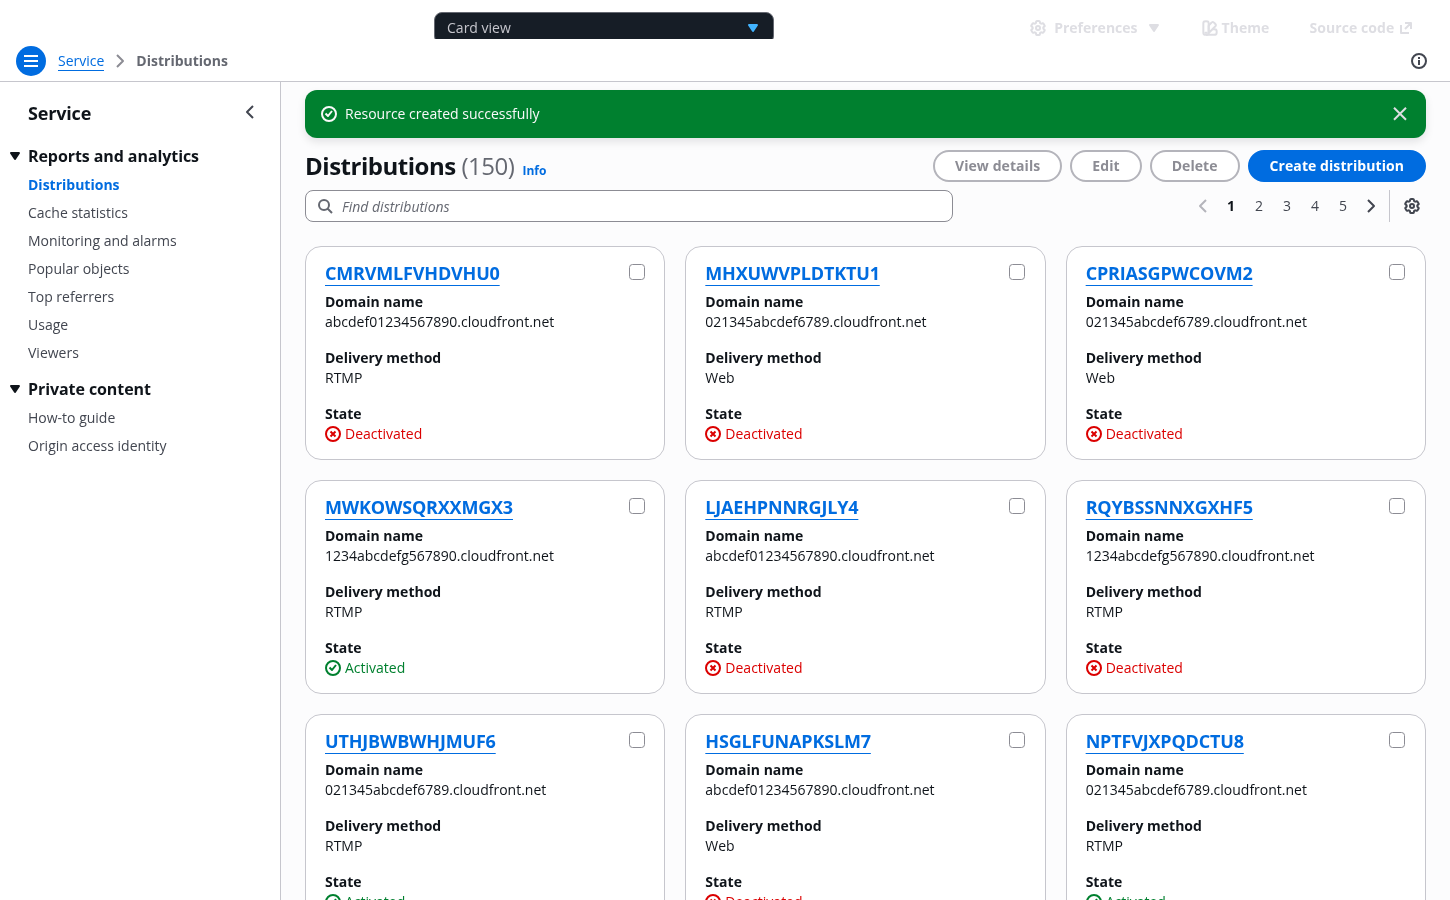Expand the Preferences dropdown menu

[1094, 28]
